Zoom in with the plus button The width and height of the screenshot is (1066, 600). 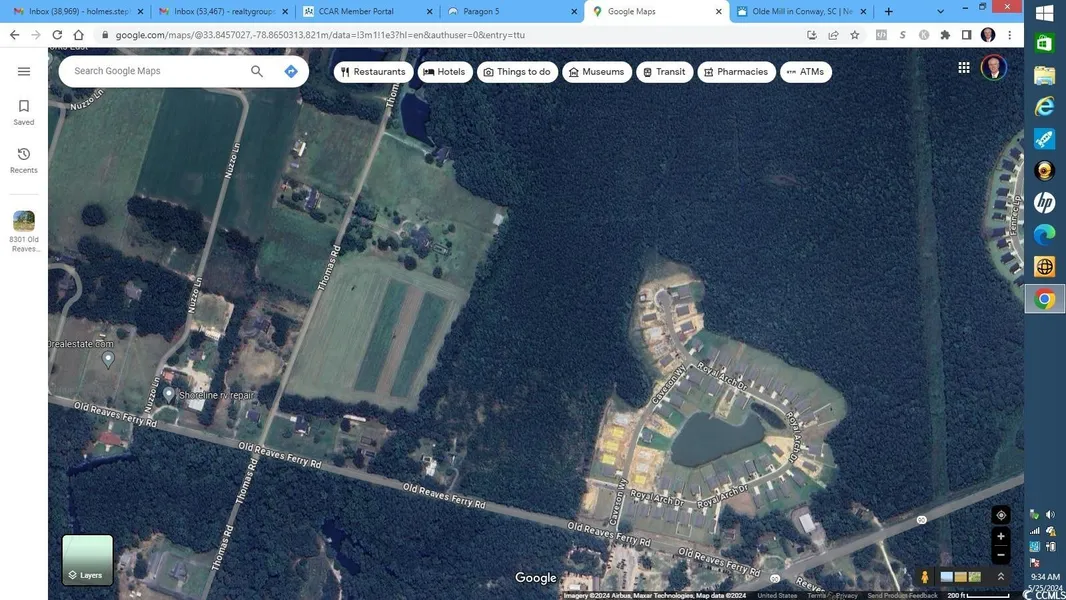(x=1000, y=537)
